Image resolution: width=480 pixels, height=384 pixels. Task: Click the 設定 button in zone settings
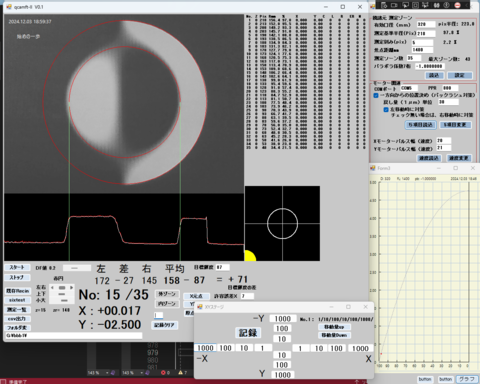[x=460, y=75]
